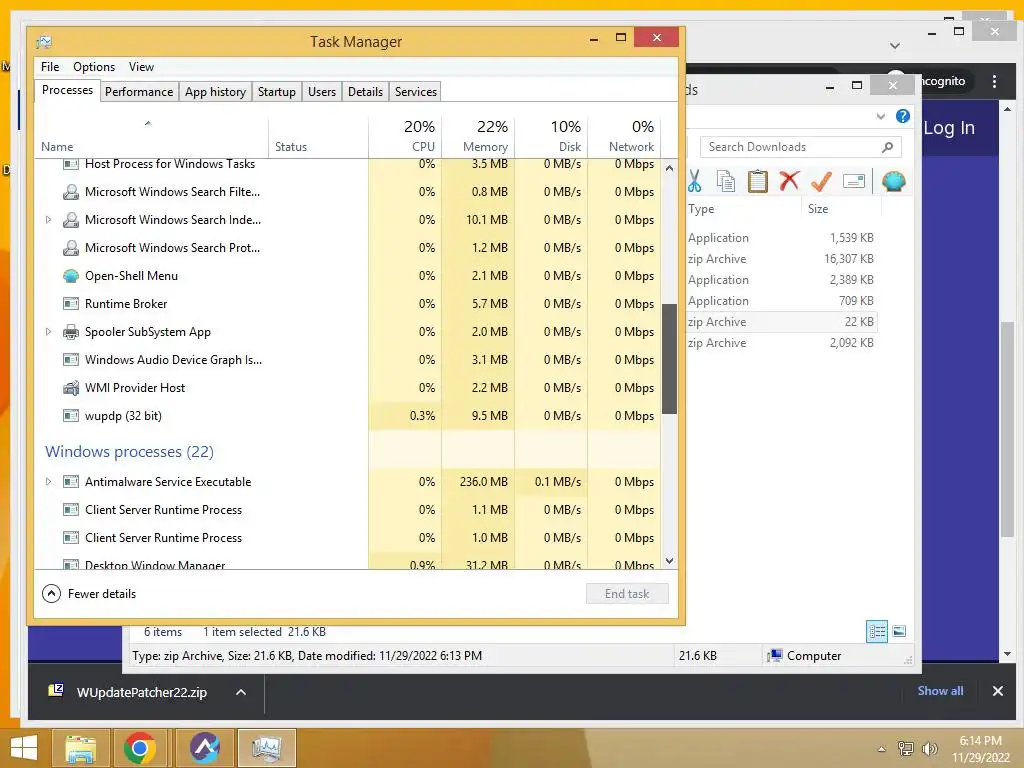Open the purple app icon in taskbar

[x=204, y=748]
